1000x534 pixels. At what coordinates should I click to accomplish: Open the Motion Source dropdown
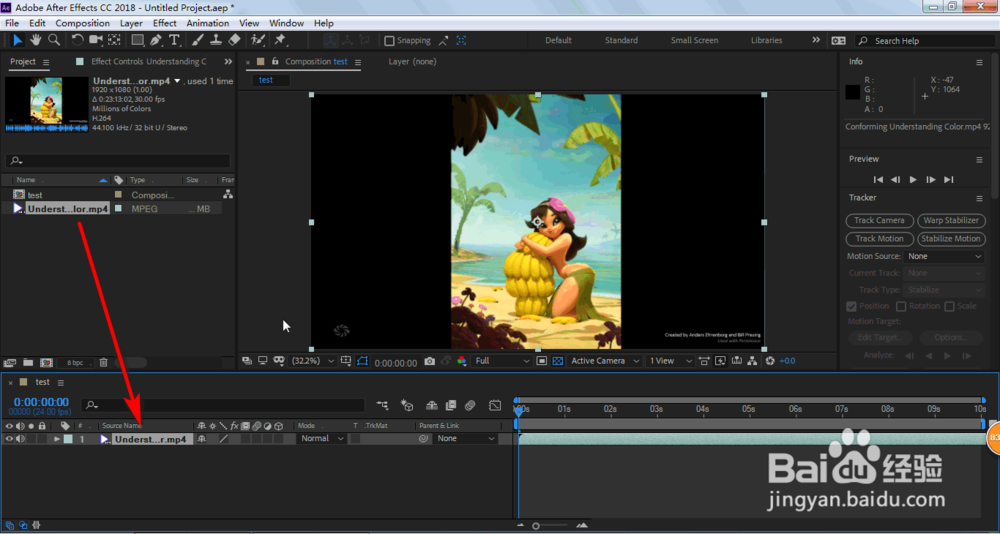945,256
